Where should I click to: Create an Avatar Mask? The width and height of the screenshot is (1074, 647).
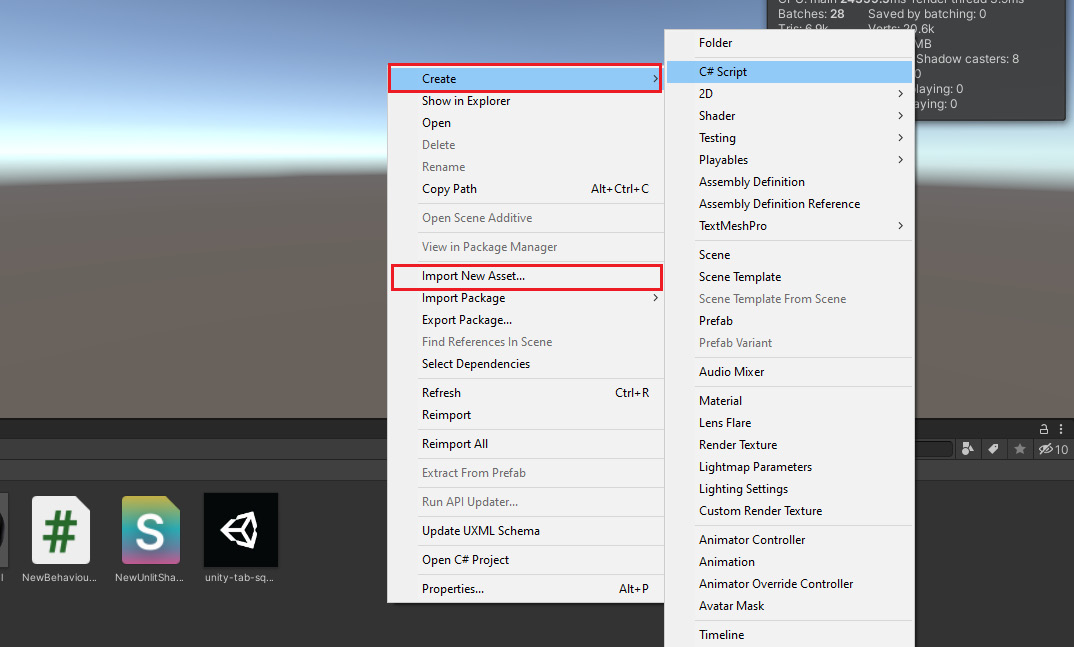tap(789, 606)
